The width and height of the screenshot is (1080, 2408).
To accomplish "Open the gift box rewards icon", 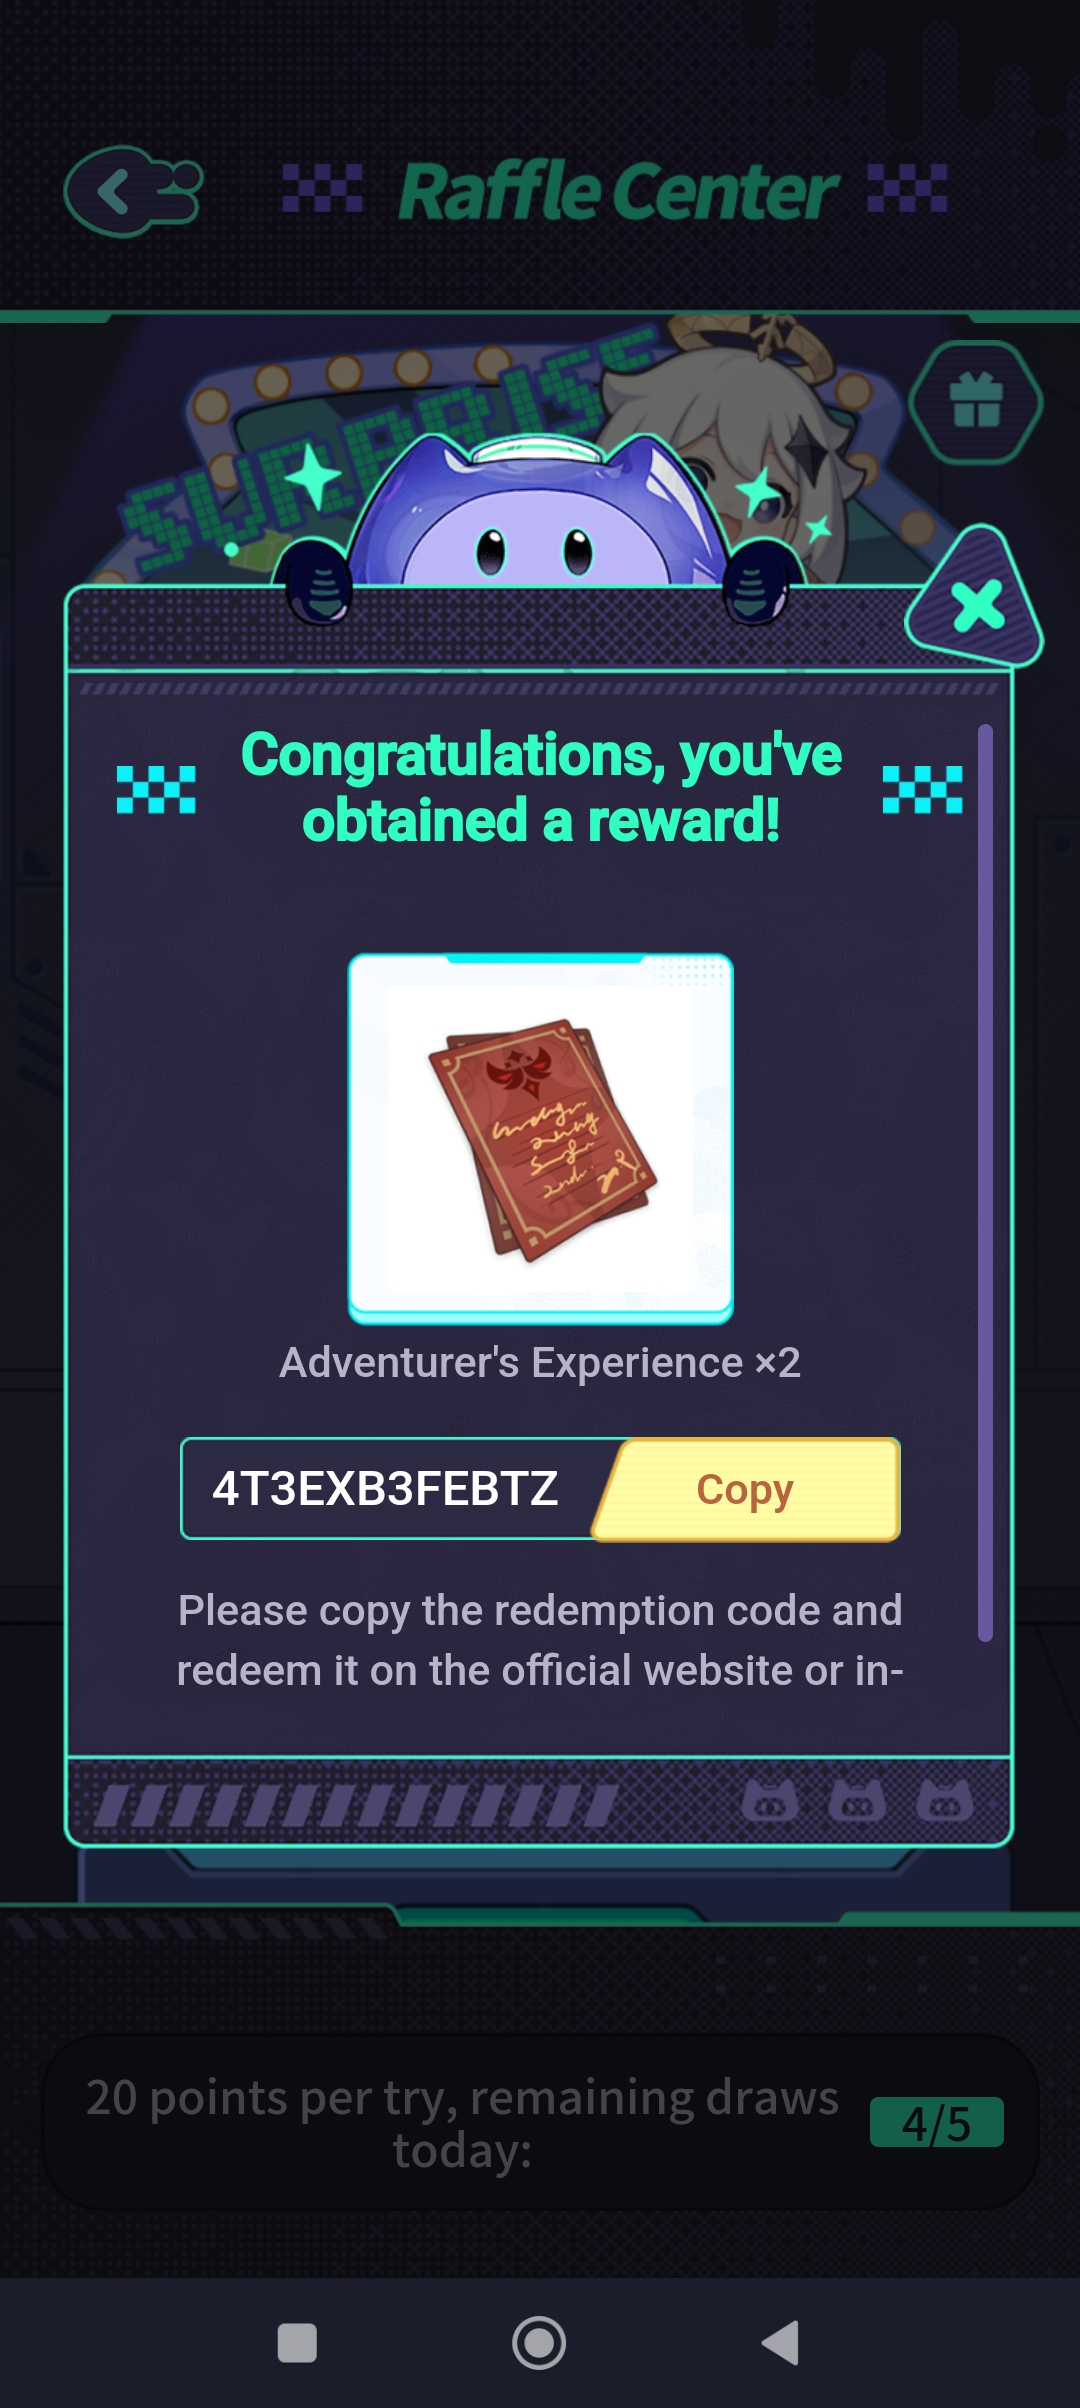I will pos(976,402).
